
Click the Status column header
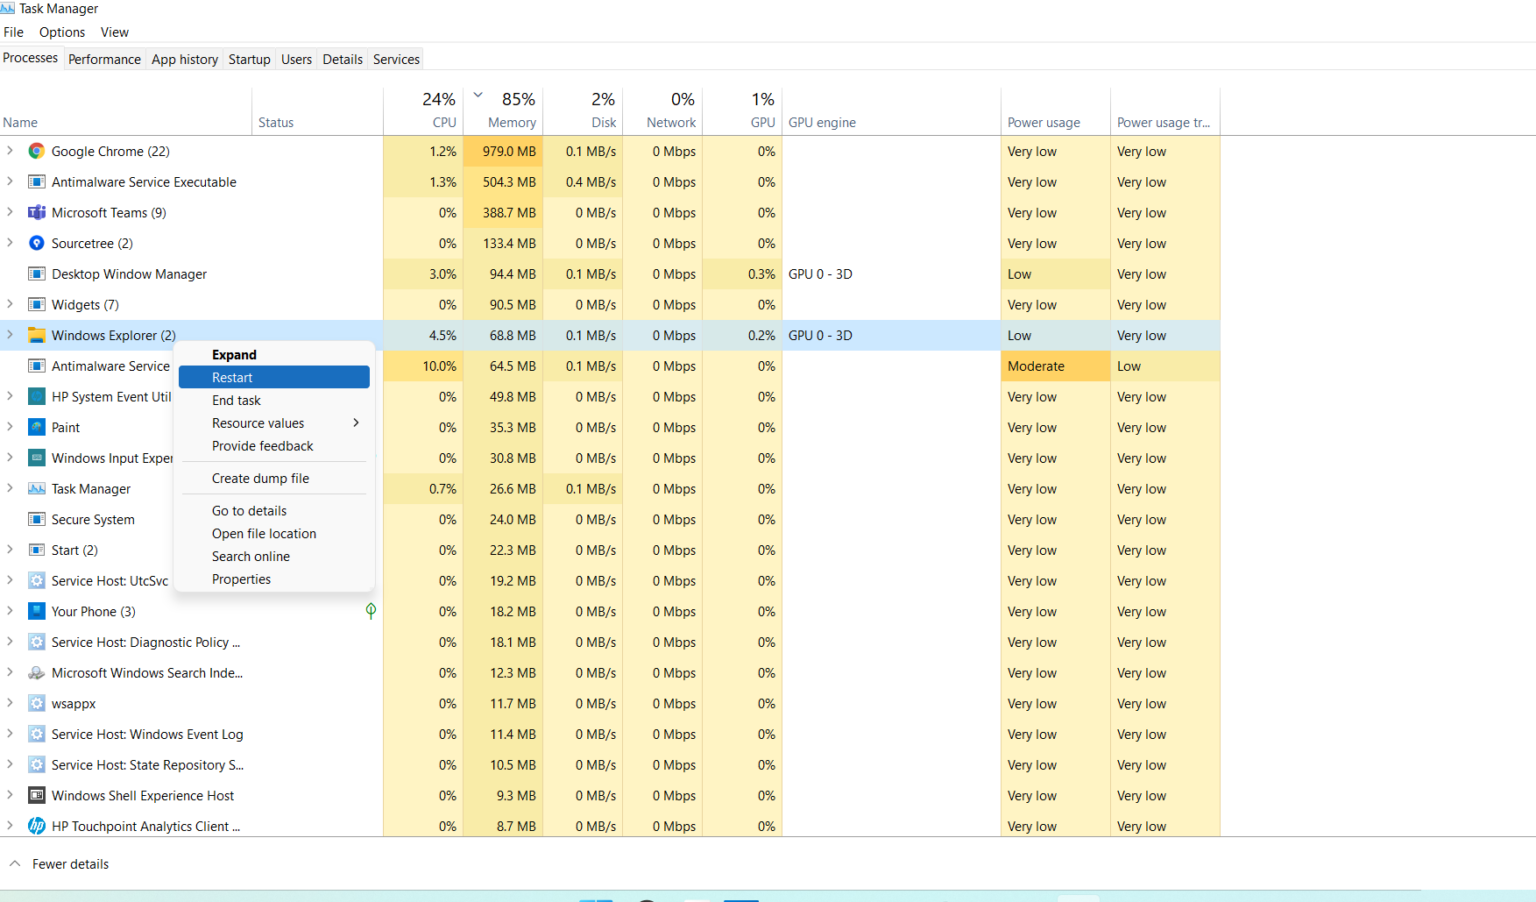point(276,122)
